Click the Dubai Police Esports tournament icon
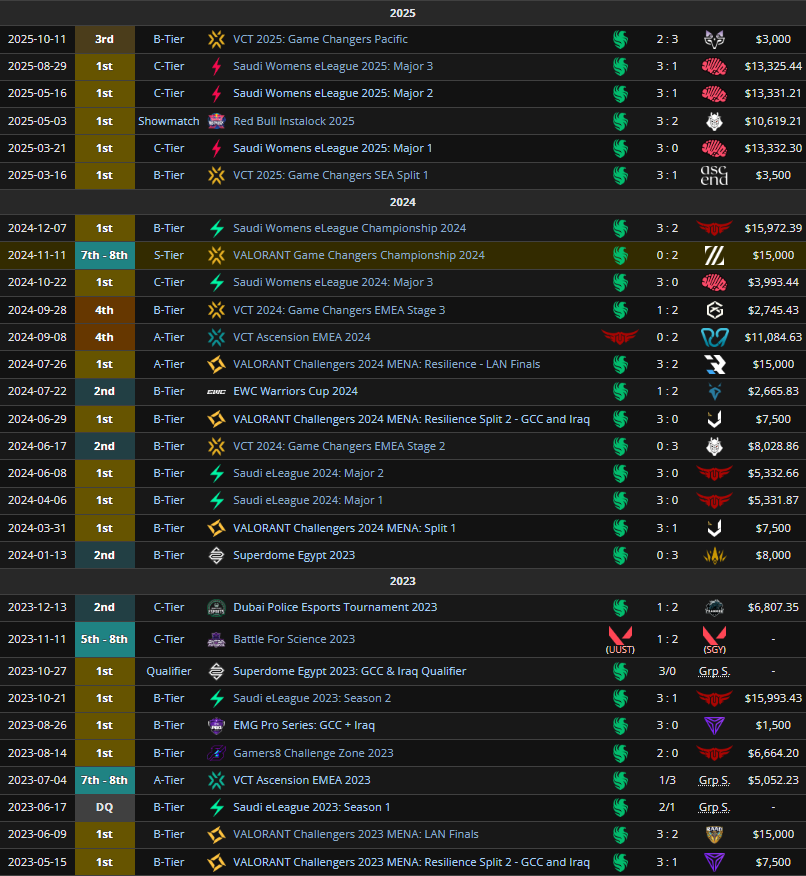Image resolution: width=806 pixels, height=876 pixels. [x=216, y=607]
